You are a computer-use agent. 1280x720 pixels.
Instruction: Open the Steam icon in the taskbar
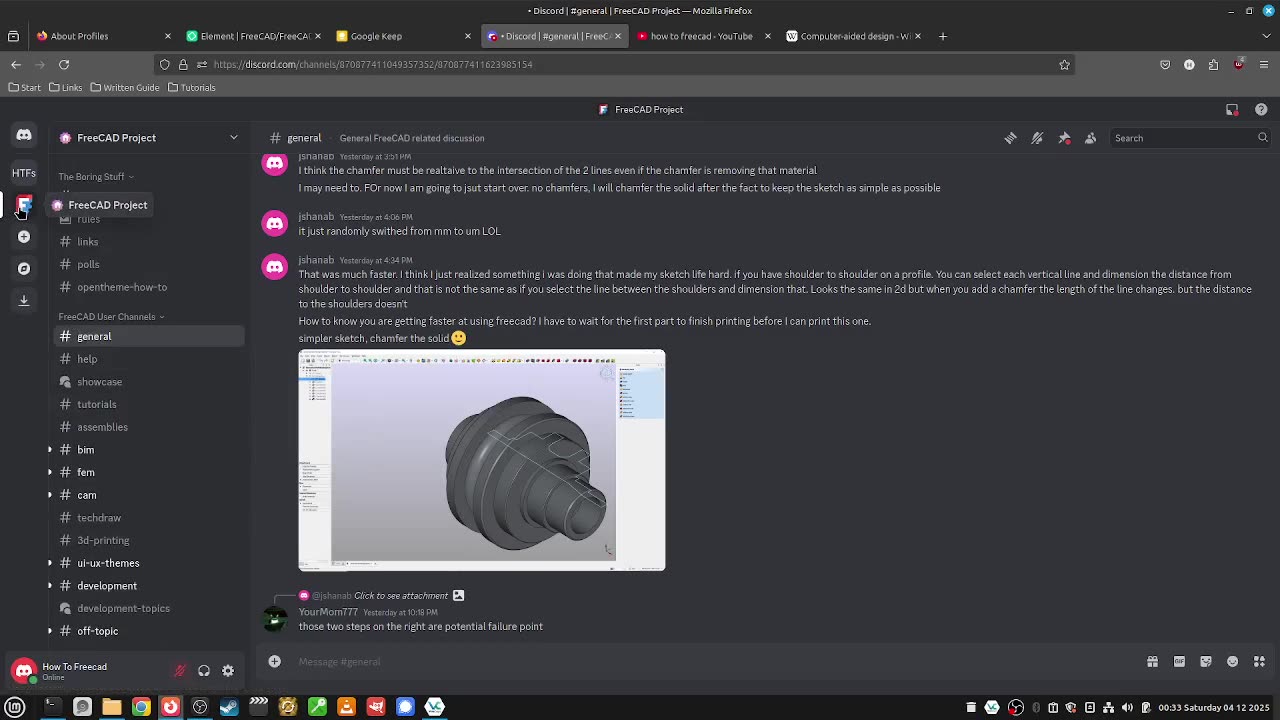[x=229, y=707]
